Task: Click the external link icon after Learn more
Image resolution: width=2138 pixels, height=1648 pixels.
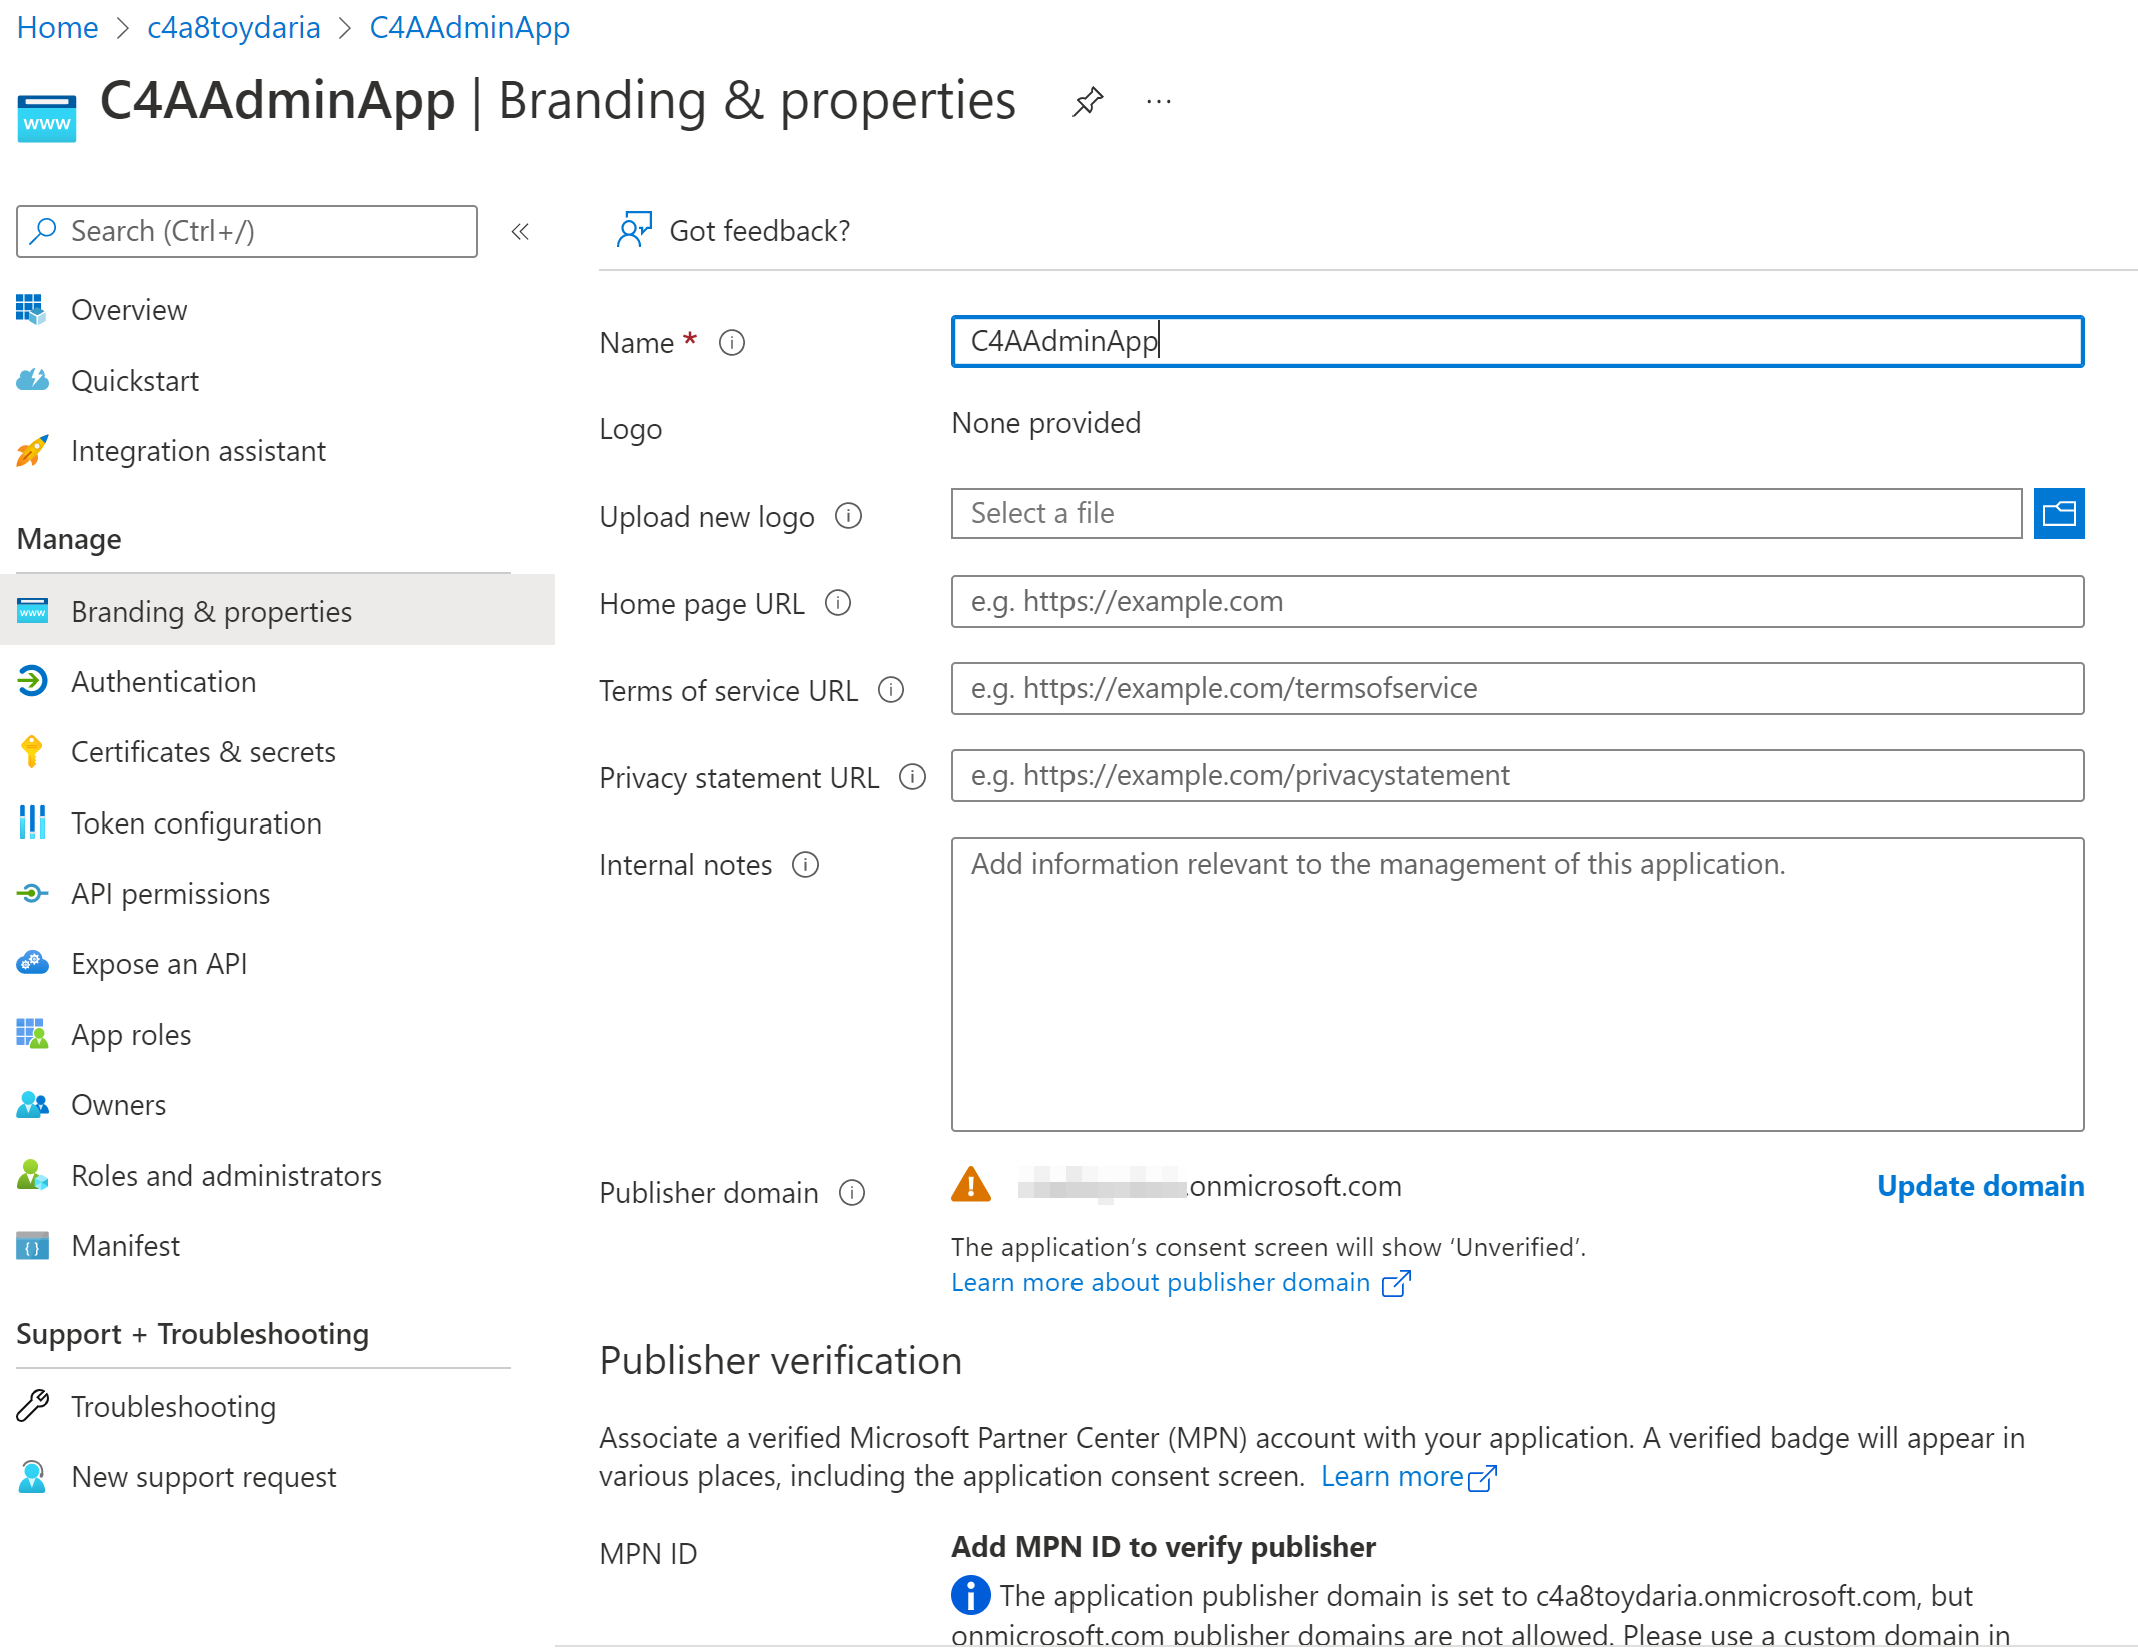Action: tap(1483, 1478)
